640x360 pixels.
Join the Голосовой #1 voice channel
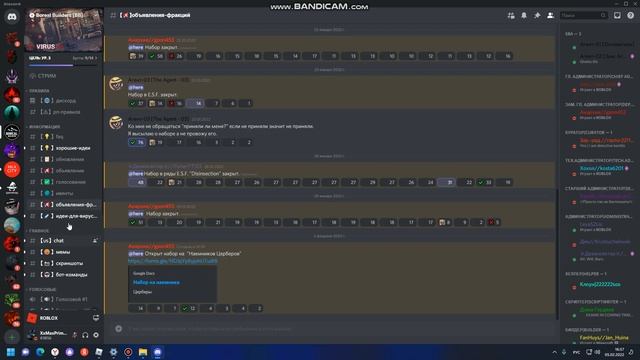pos(63,299)
